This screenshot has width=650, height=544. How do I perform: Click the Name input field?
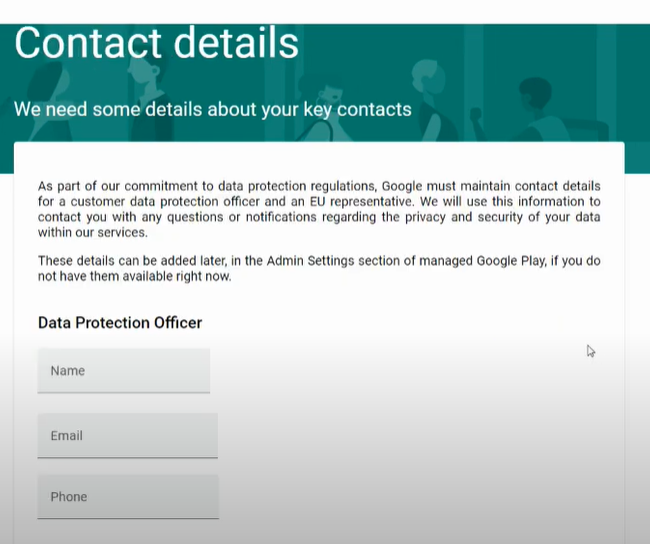coord(124,370)
